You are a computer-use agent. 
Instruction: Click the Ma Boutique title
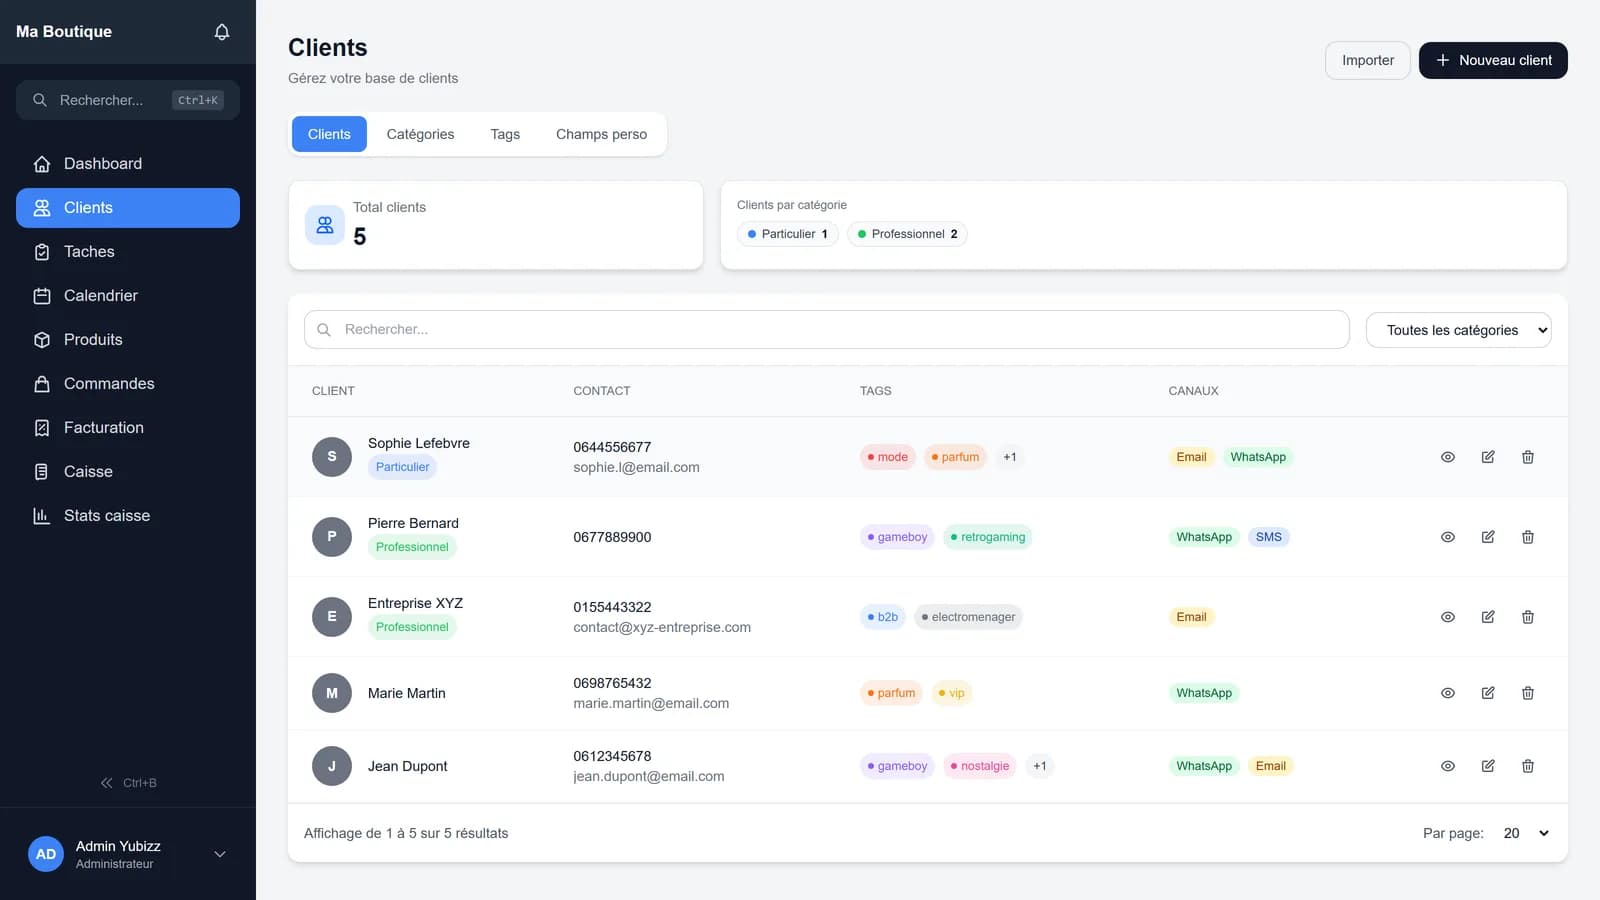click(x=64, y=32)
